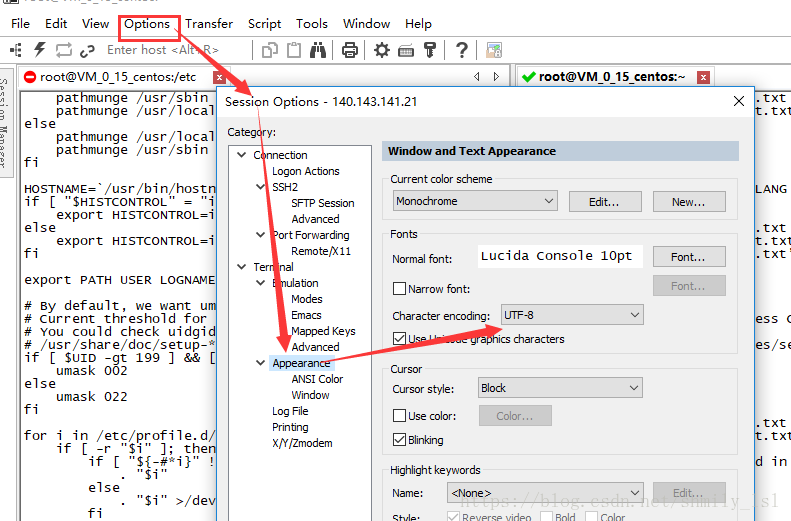Close the root@VM_0_15_centos:/etc tab

pos(219,77)
